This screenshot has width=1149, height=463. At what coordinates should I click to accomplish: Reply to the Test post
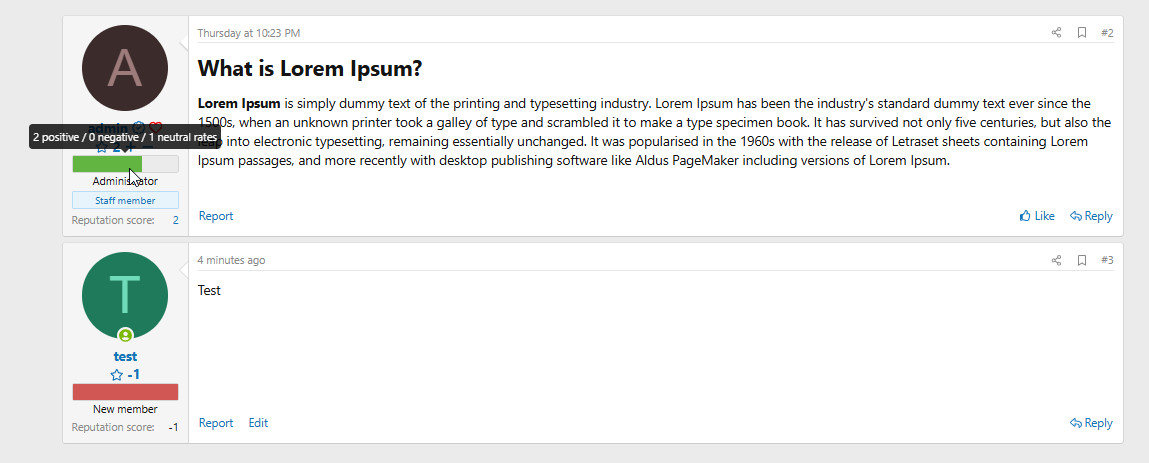click(1091, 423)
